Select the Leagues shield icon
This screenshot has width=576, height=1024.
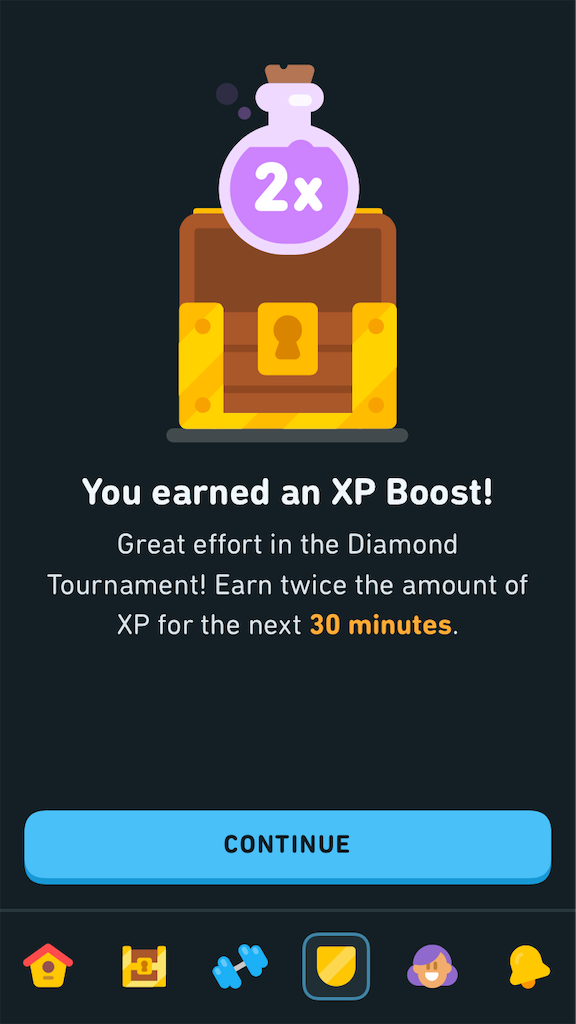point(336,966)
